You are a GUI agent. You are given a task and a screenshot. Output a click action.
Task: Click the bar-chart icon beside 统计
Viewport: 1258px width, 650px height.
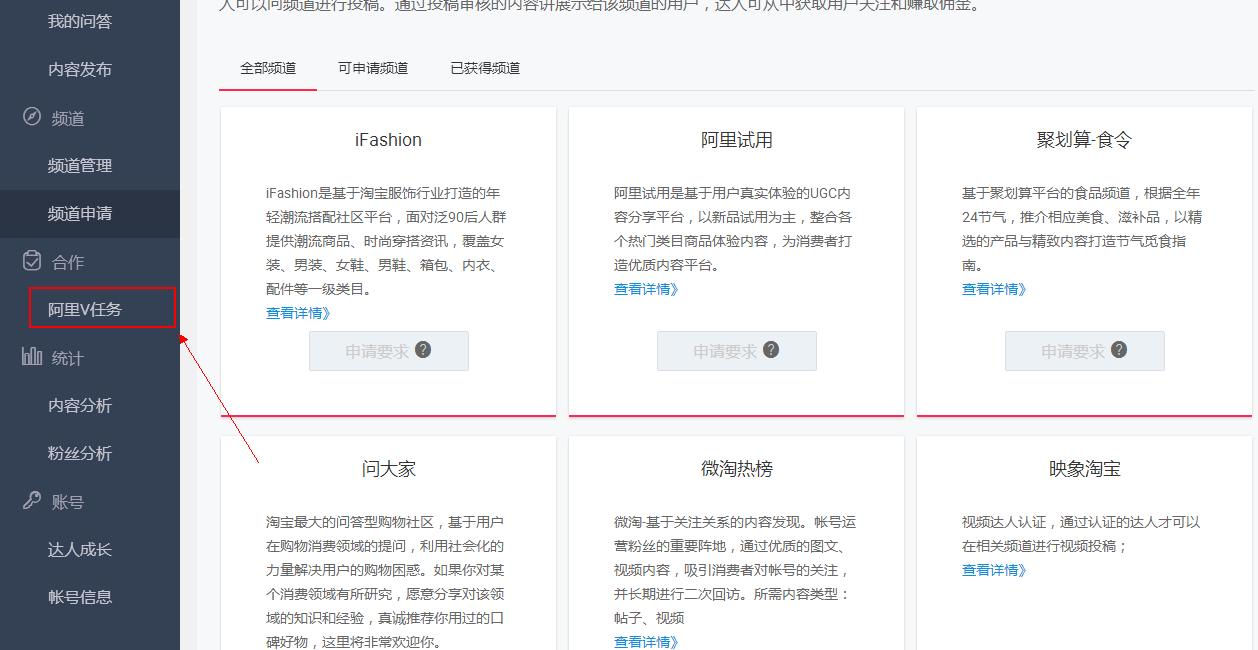click(x=31, y=357)
